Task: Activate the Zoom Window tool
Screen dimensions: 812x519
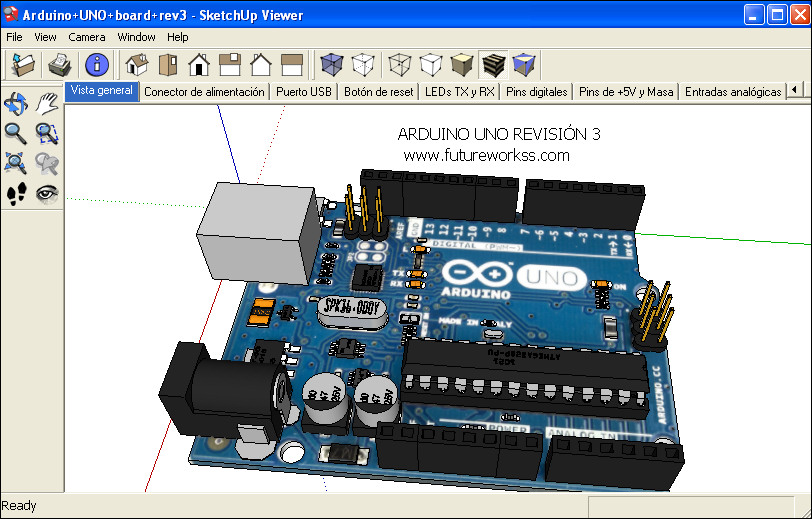Action: [47, 134]
